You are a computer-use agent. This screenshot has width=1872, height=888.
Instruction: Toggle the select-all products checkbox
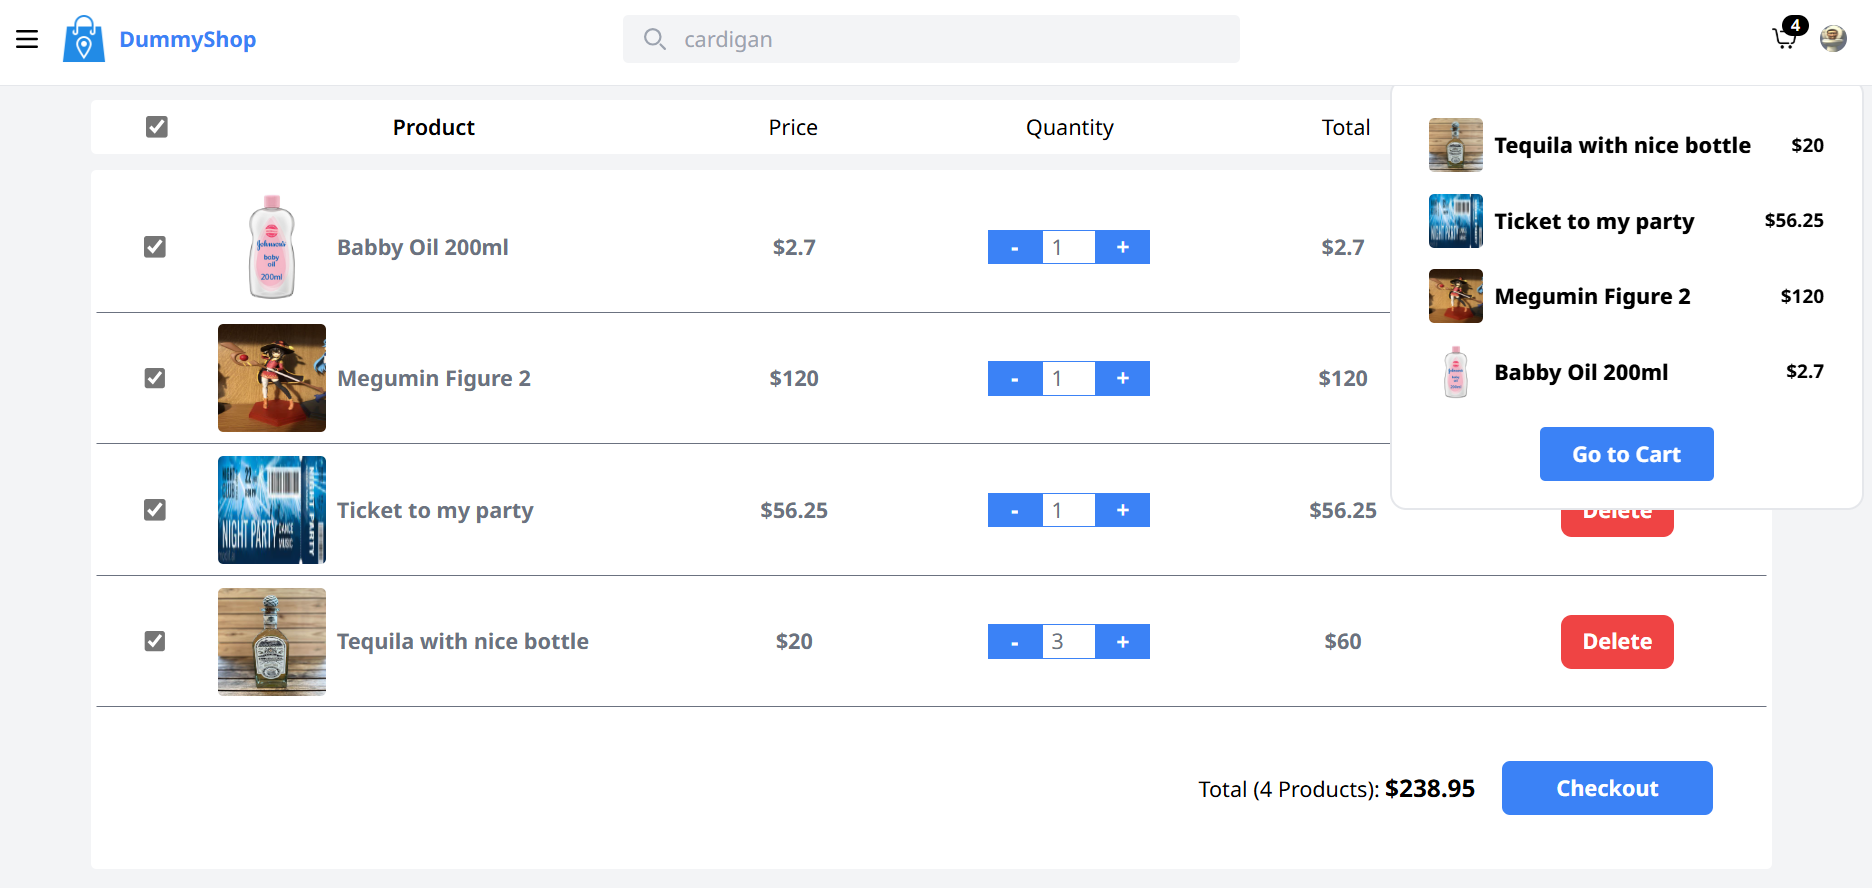pos(157,127)
